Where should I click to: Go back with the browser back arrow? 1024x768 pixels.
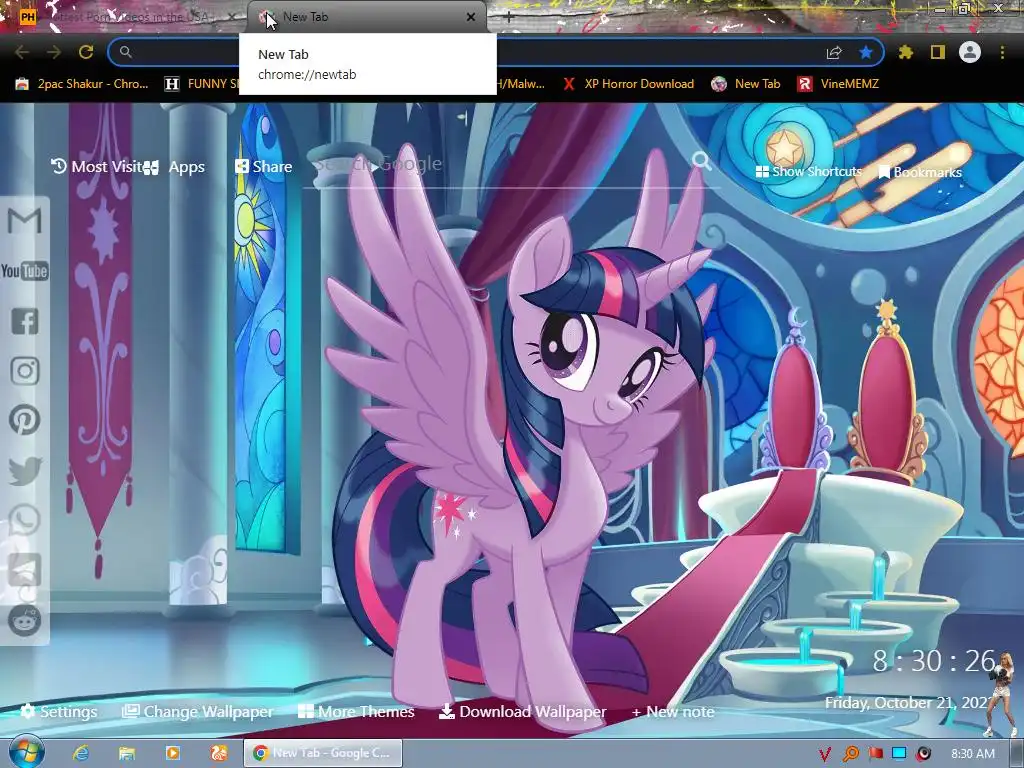(22, 52)
